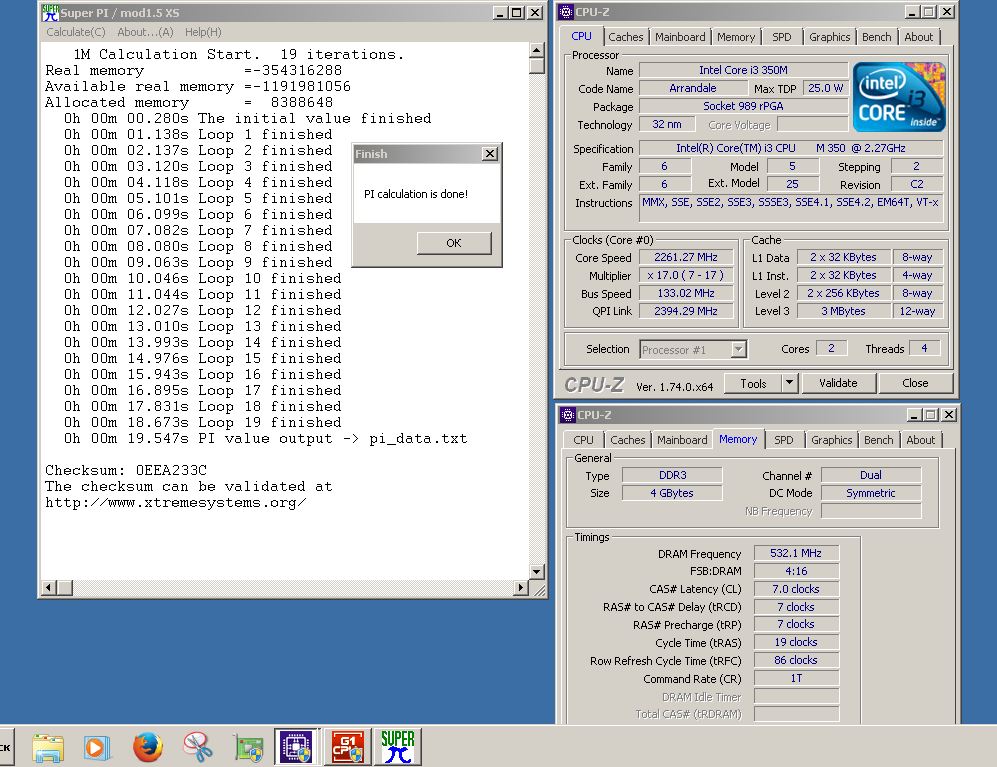Click the Arrandale code name value

[x=692, y=88]
